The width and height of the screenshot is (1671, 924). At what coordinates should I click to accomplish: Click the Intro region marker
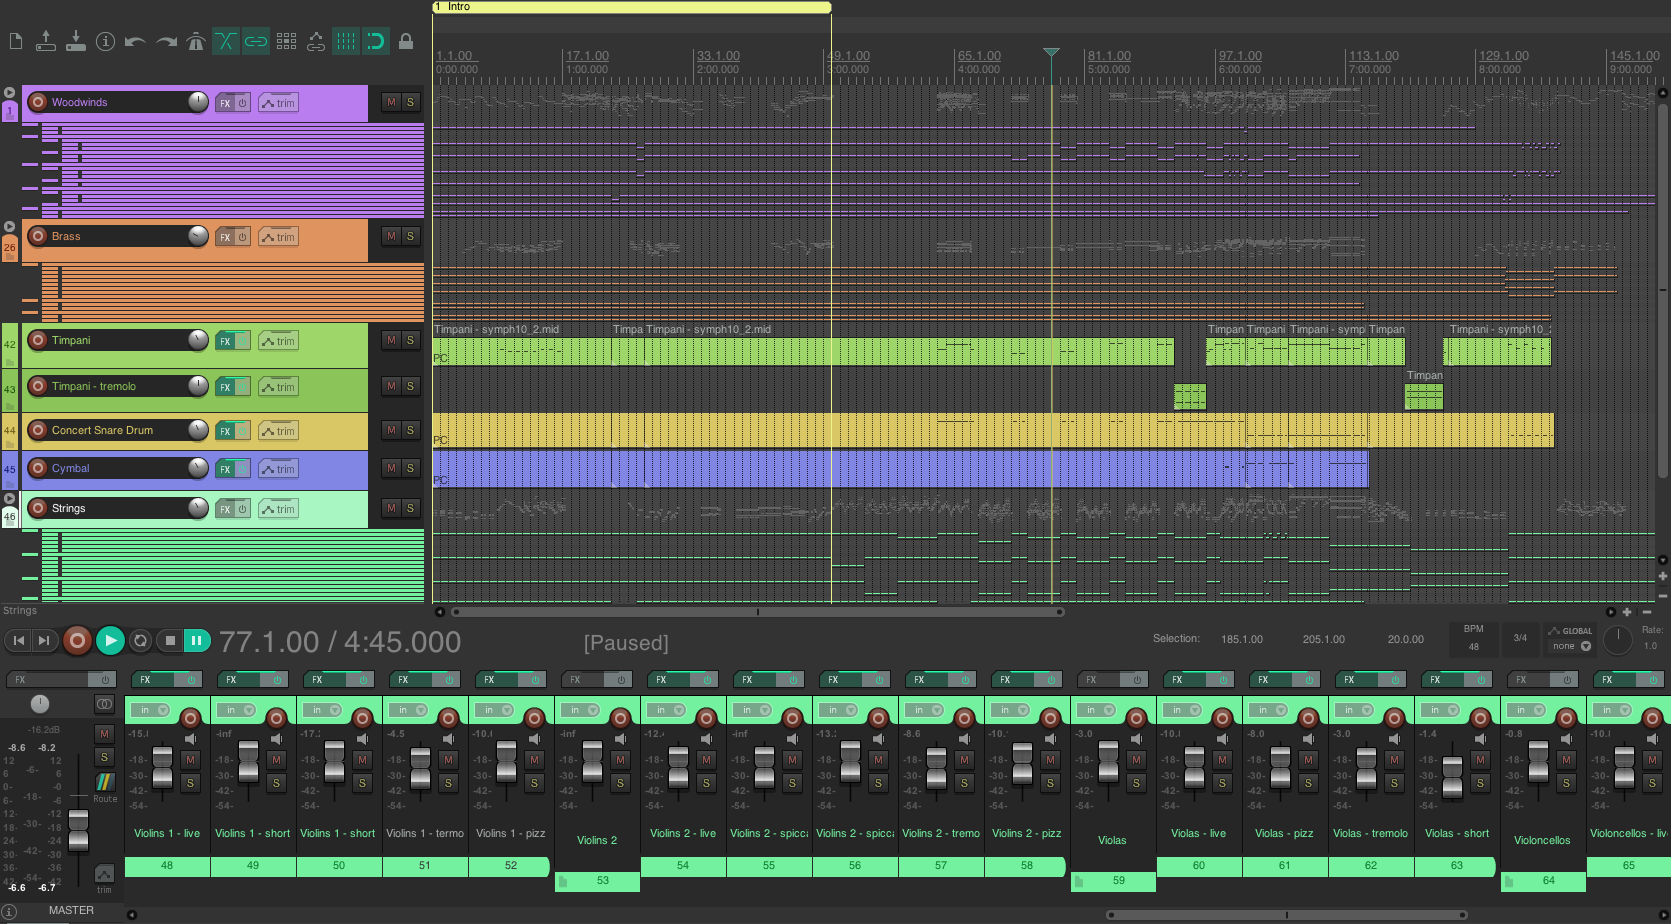point(631,7)
